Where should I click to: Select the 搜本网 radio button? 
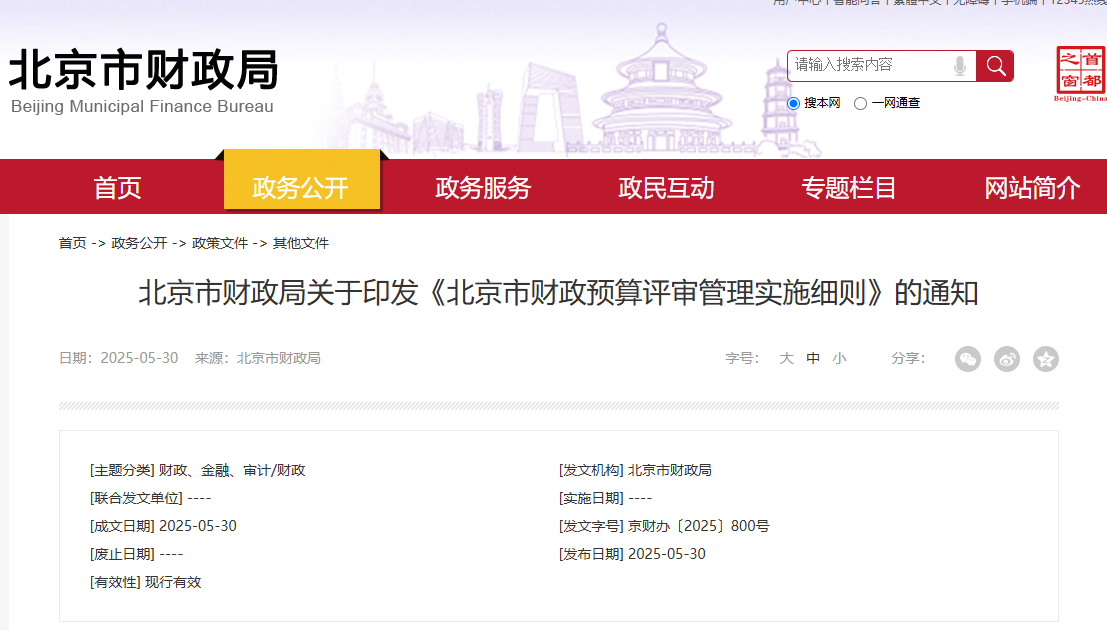click(x=794, y=103)
